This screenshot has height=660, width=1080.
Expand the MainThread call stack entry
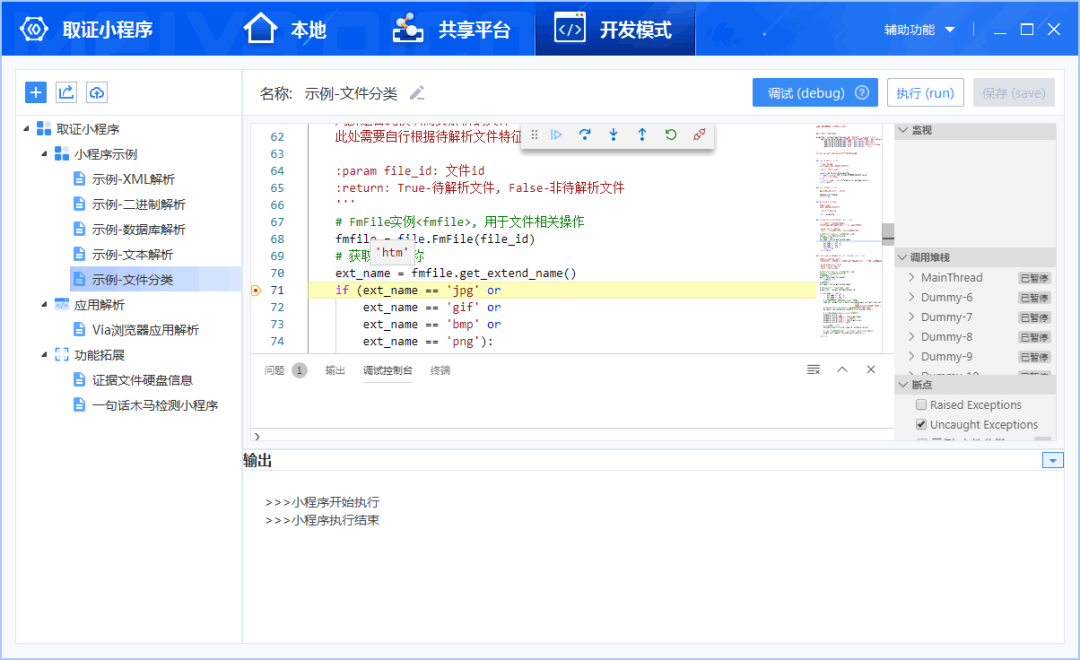[x=912, y=278]
